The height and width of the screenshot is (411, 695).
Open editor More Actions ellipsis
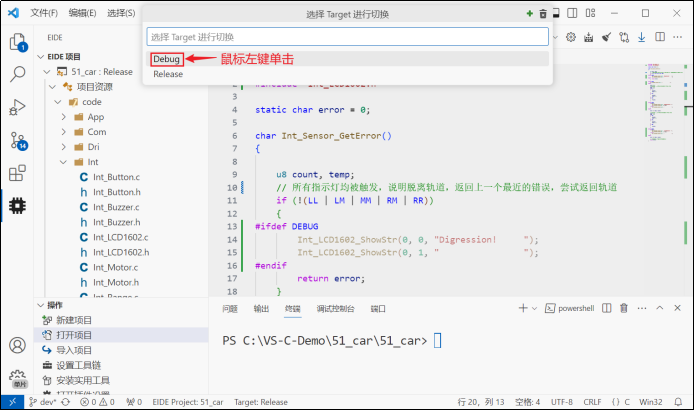tap(677, 37)
